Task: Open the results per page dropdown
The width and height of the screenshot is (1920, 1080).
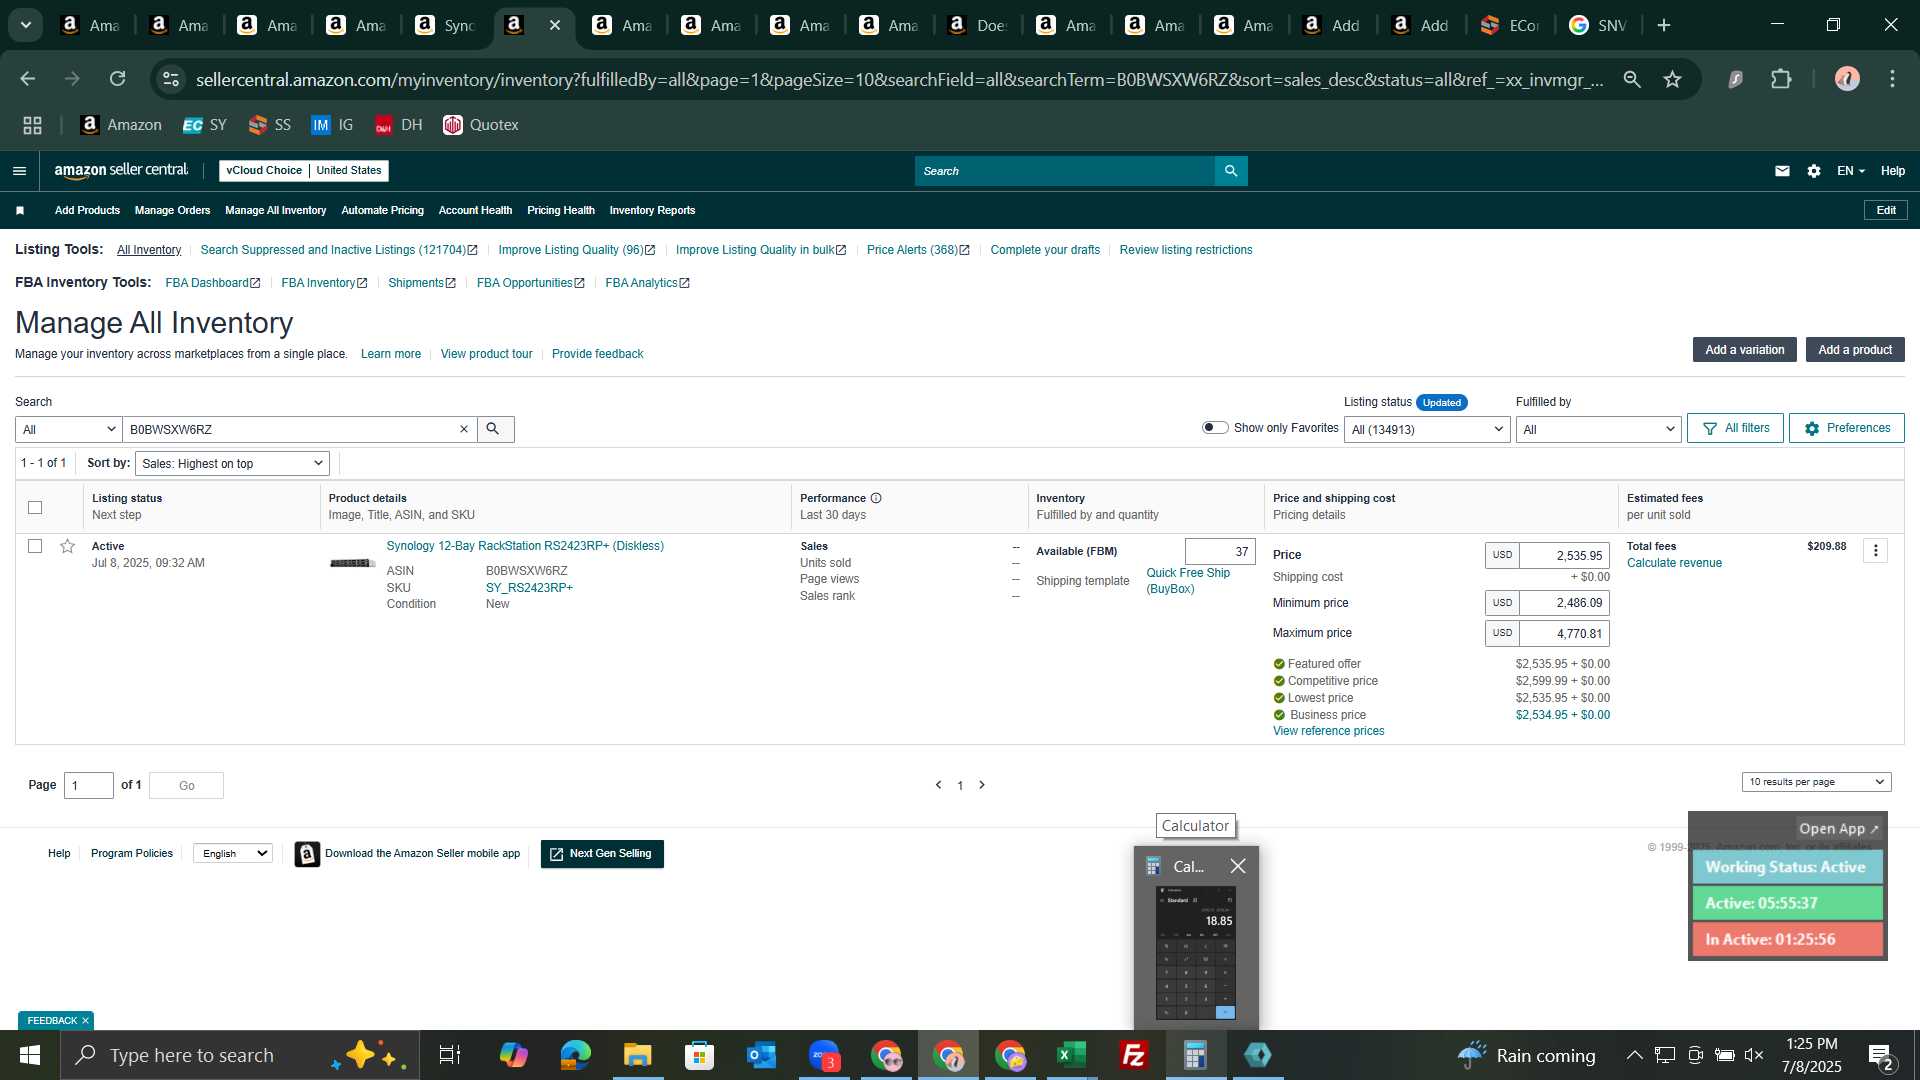Action: click(1816, 782)
